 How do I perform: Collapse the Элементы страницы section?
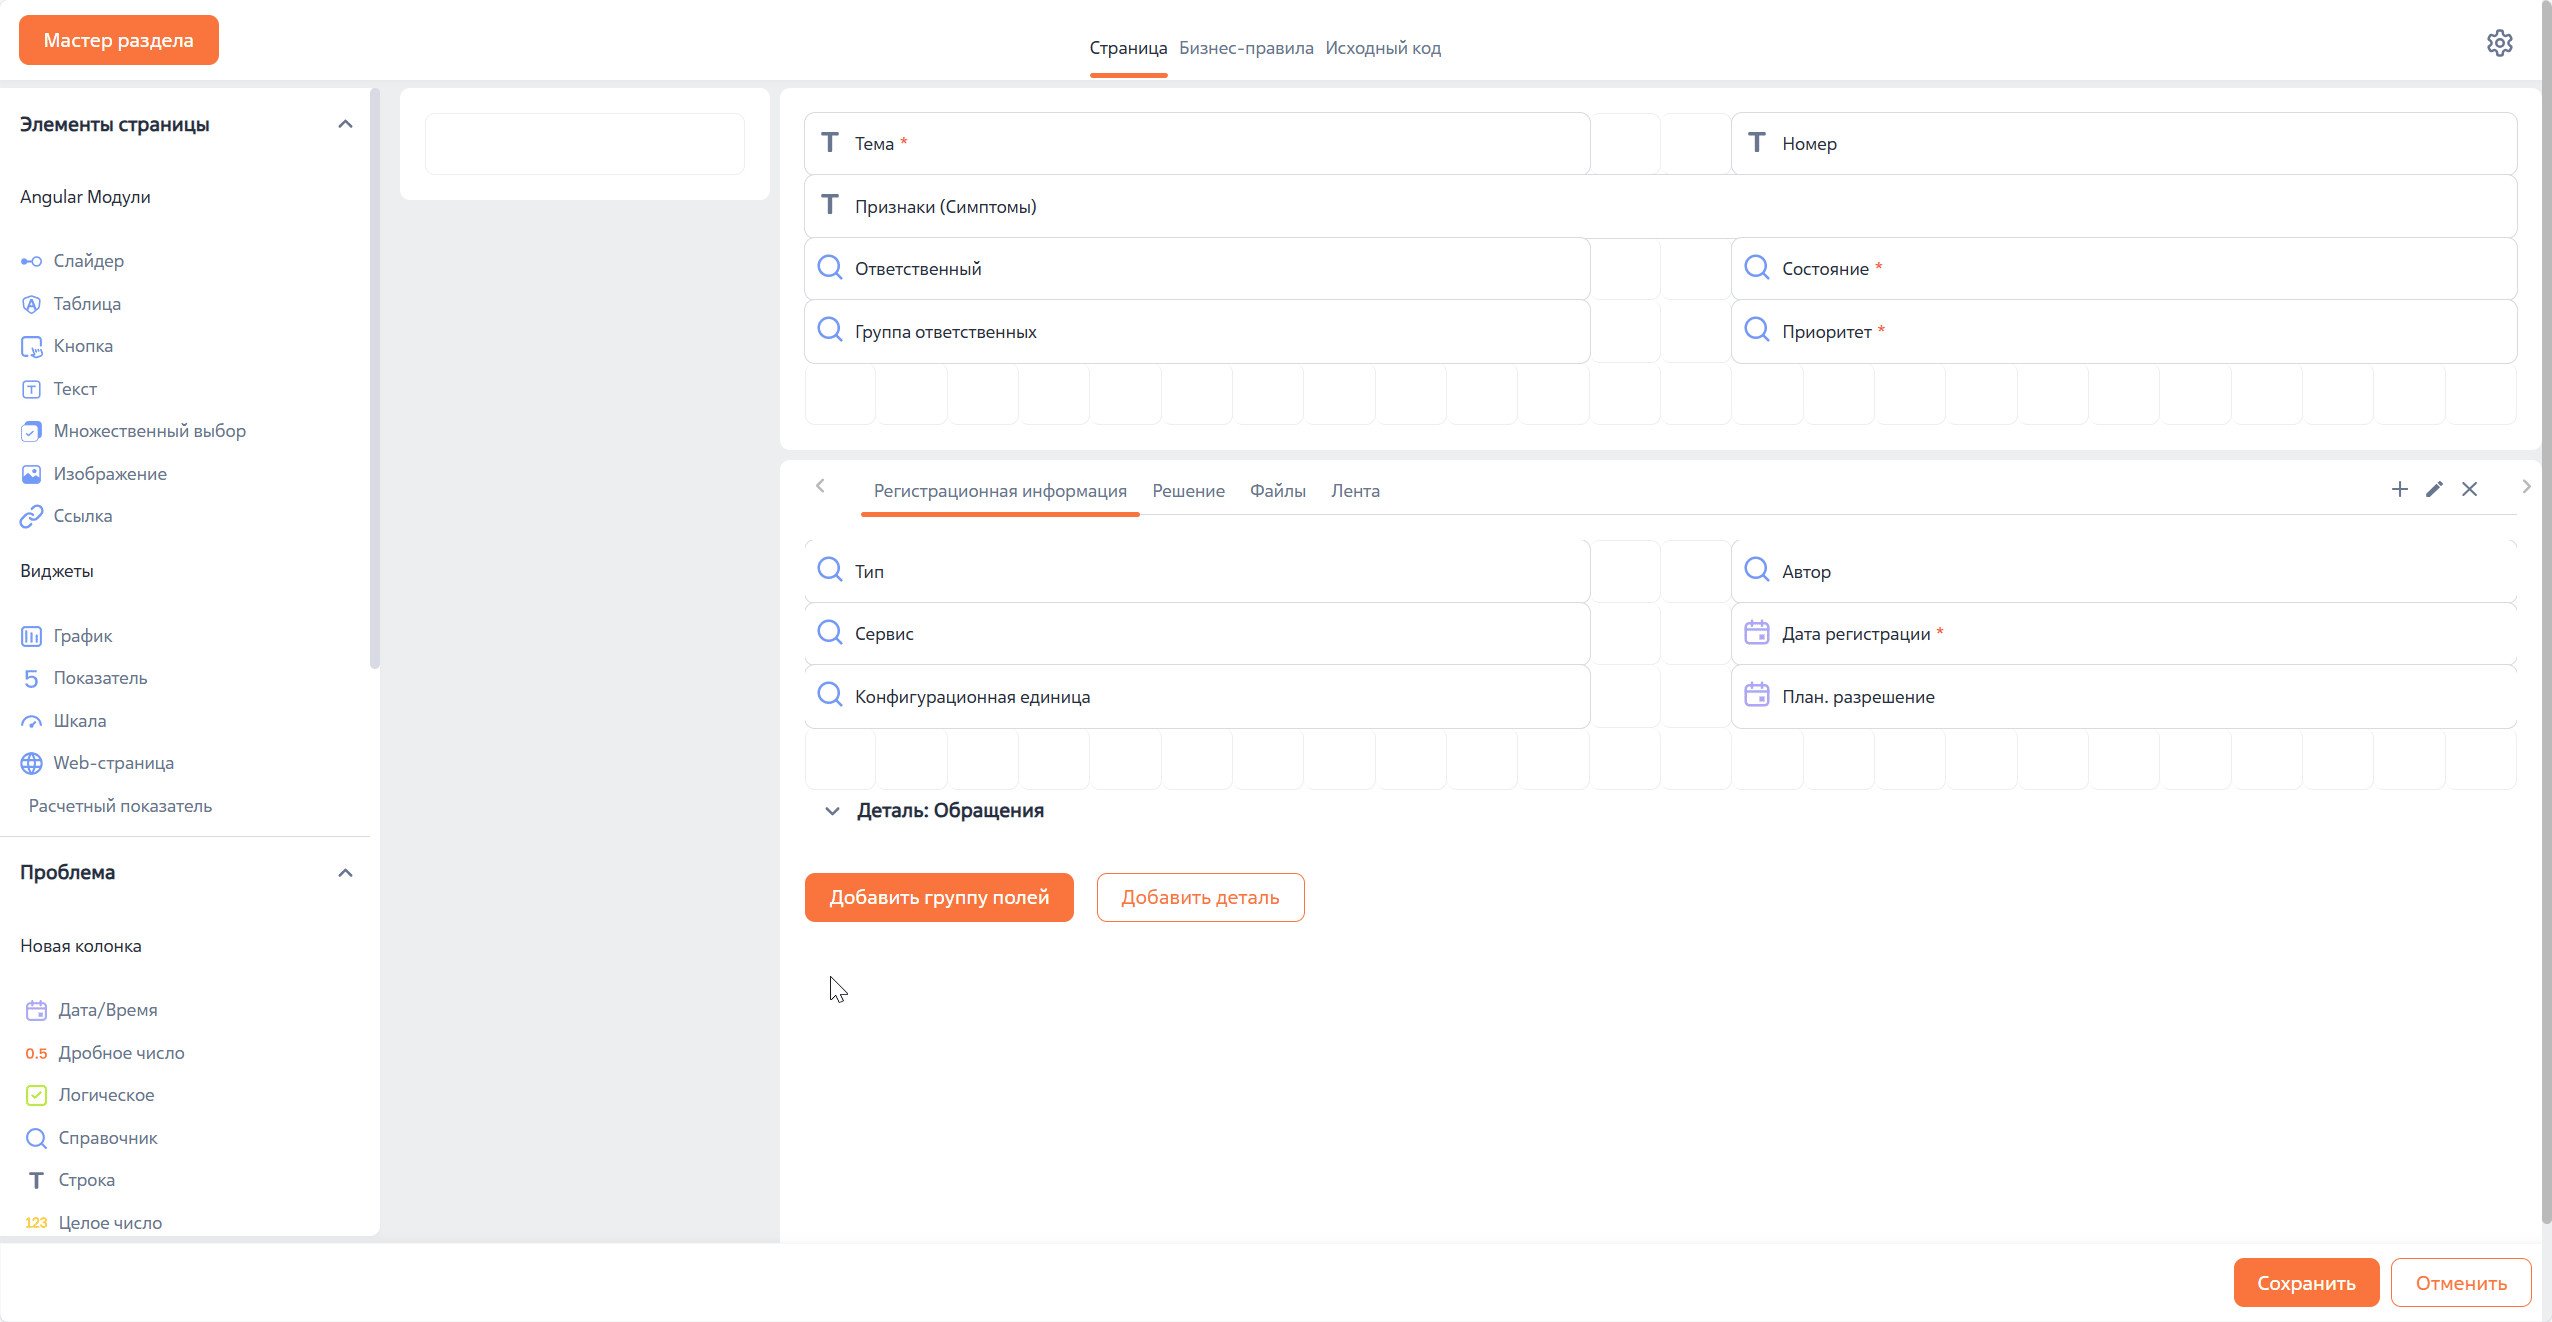[x=345, y=124]
